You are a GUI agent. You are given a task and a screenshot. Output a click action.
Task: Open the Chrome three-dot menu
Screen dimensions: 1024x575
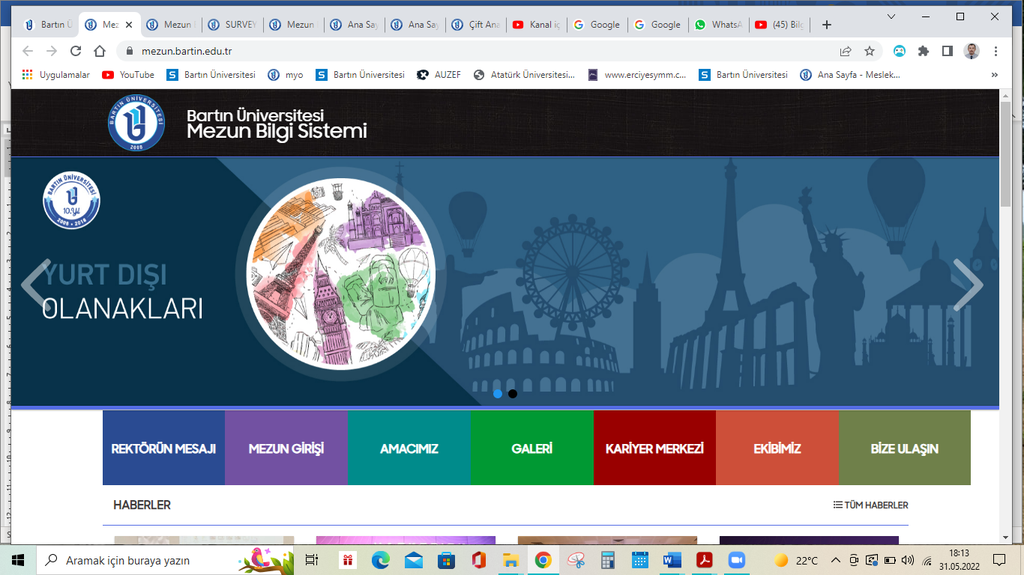[x=996, y=51]
